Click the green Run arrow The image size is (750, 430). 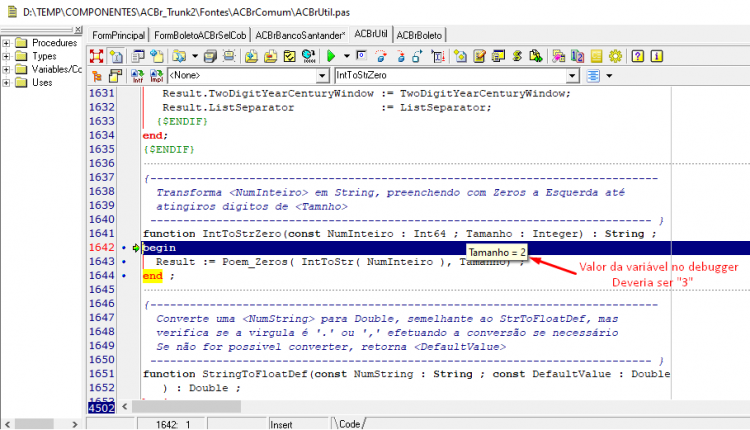tap(331, 56)
